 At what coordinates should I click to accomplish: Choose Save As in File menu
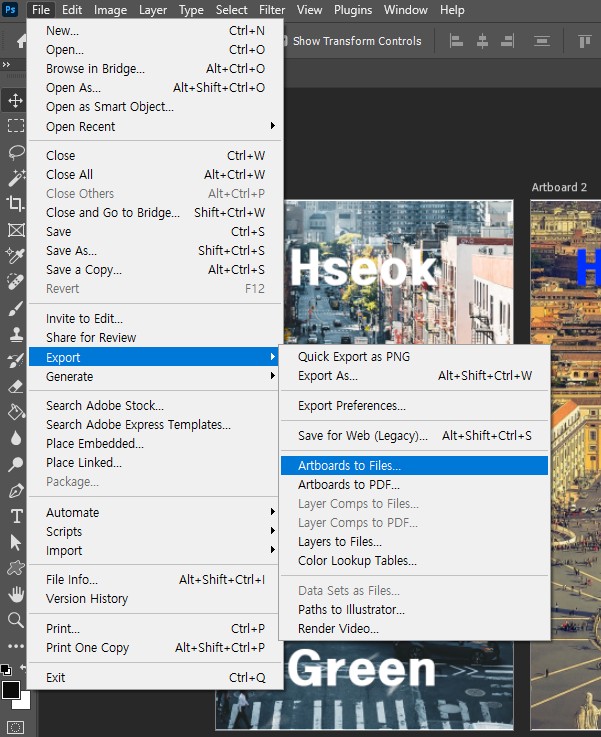pyautogui.click(x=154, y=251)
